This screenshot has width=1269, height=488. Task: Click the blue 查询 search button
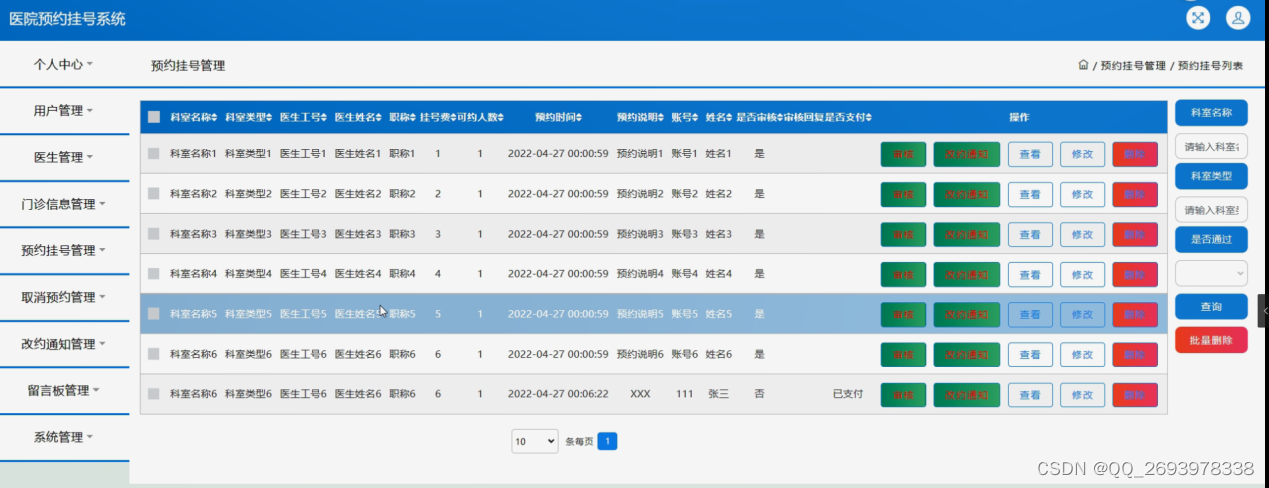(x=1211, y=307)
